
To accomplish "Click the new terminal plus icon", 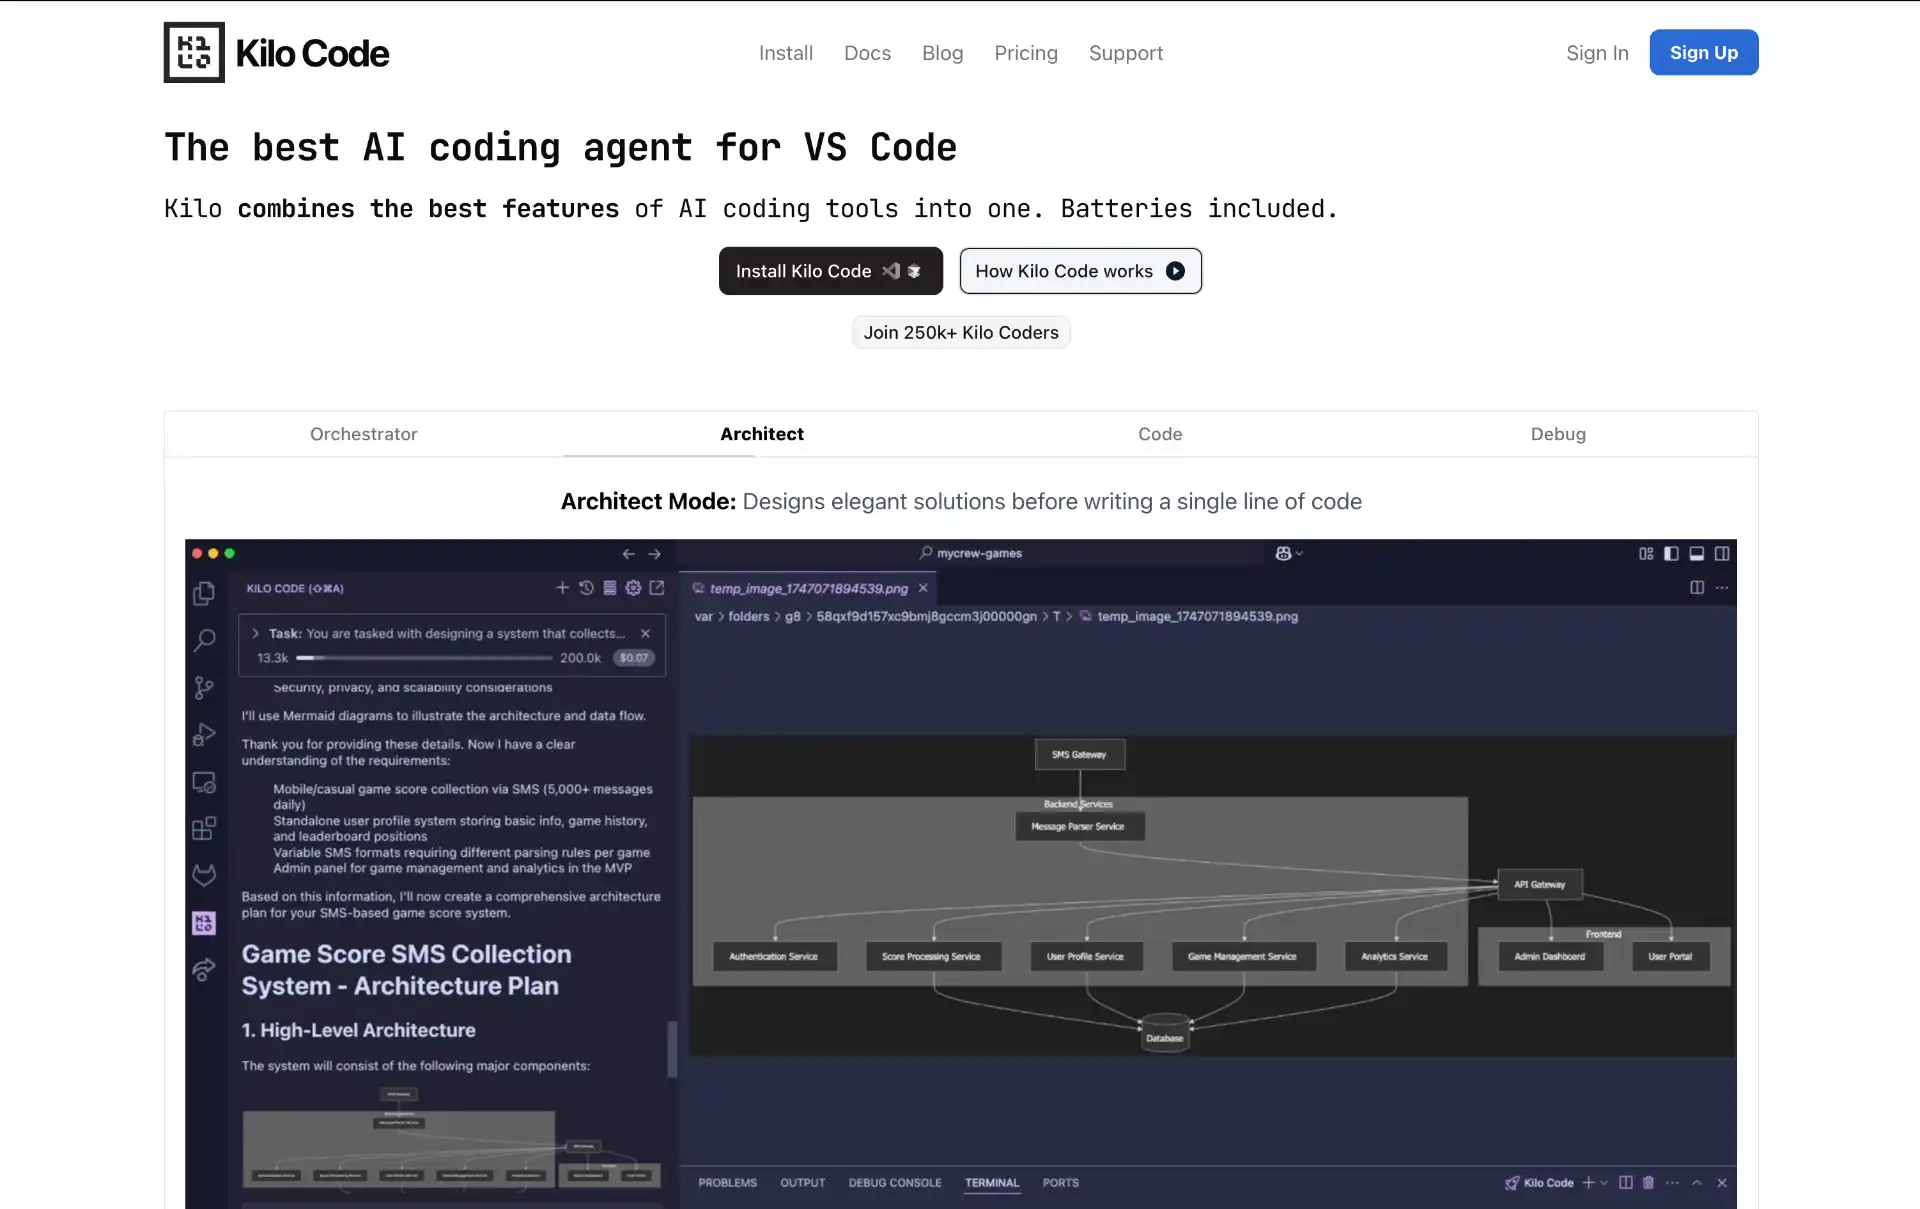I will 1588,1183.
